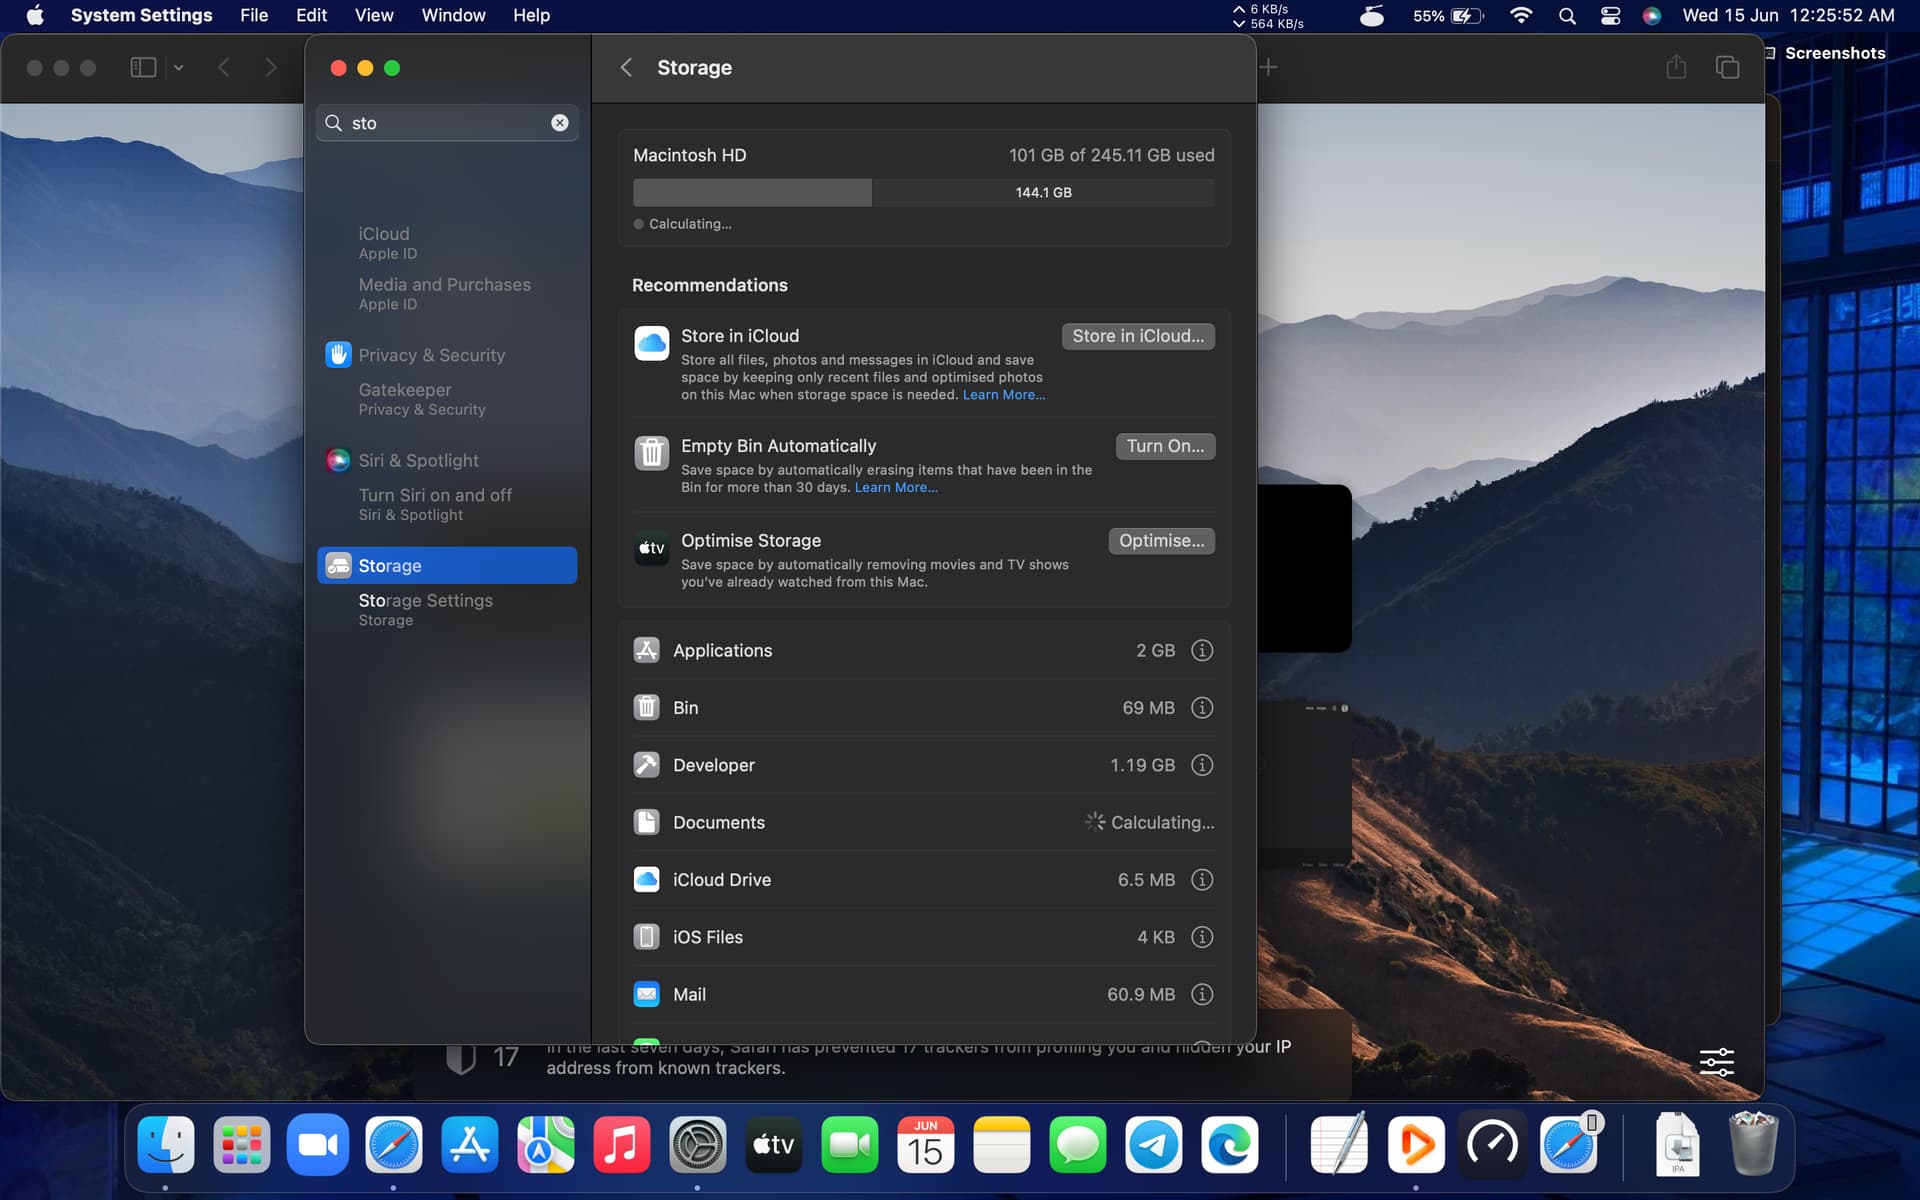Image resolution: width=1920 pixels, height=1200 pixels.
Task: Clear the search field text
Action: 560,122
